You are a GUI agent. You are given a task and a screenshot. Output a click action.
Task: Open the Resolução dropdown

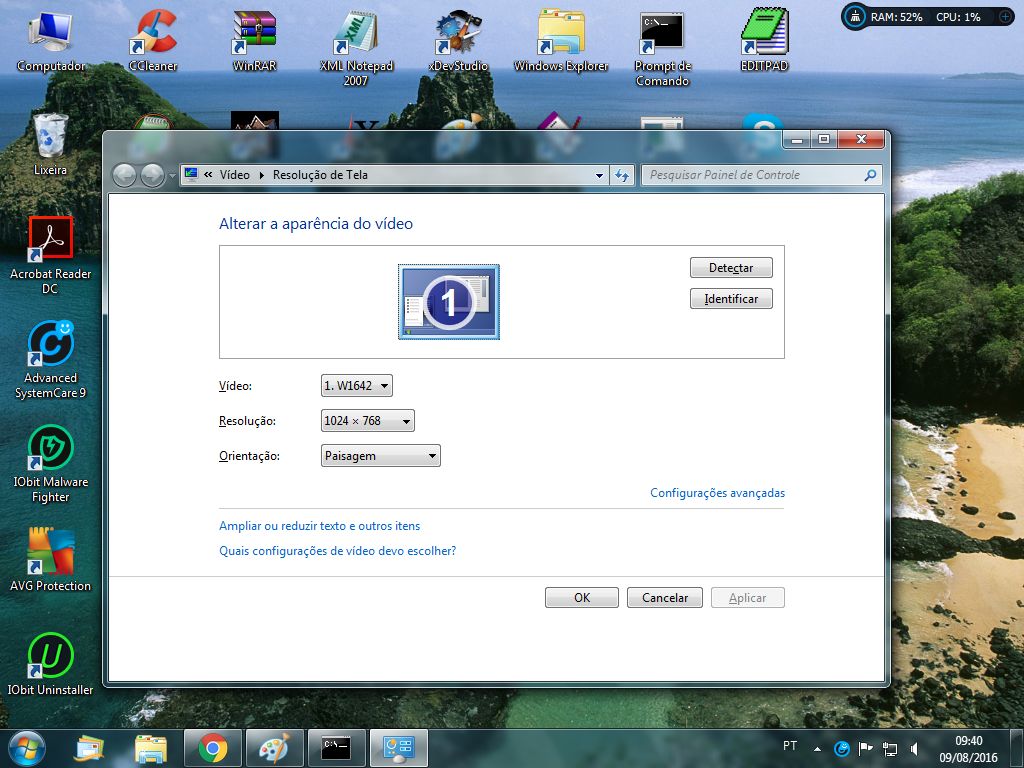click(368, 421)
